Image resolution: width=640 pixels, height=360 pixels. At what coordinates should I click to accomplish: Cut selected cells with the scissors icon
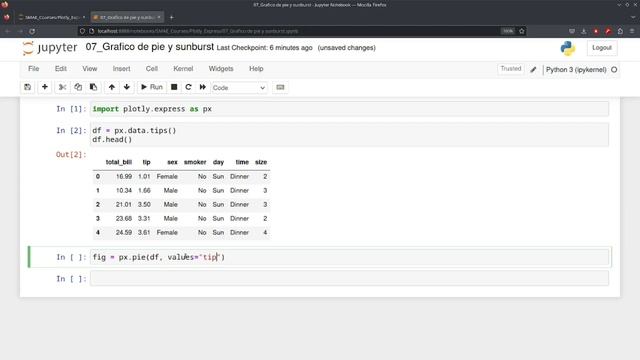click(62, 87)
